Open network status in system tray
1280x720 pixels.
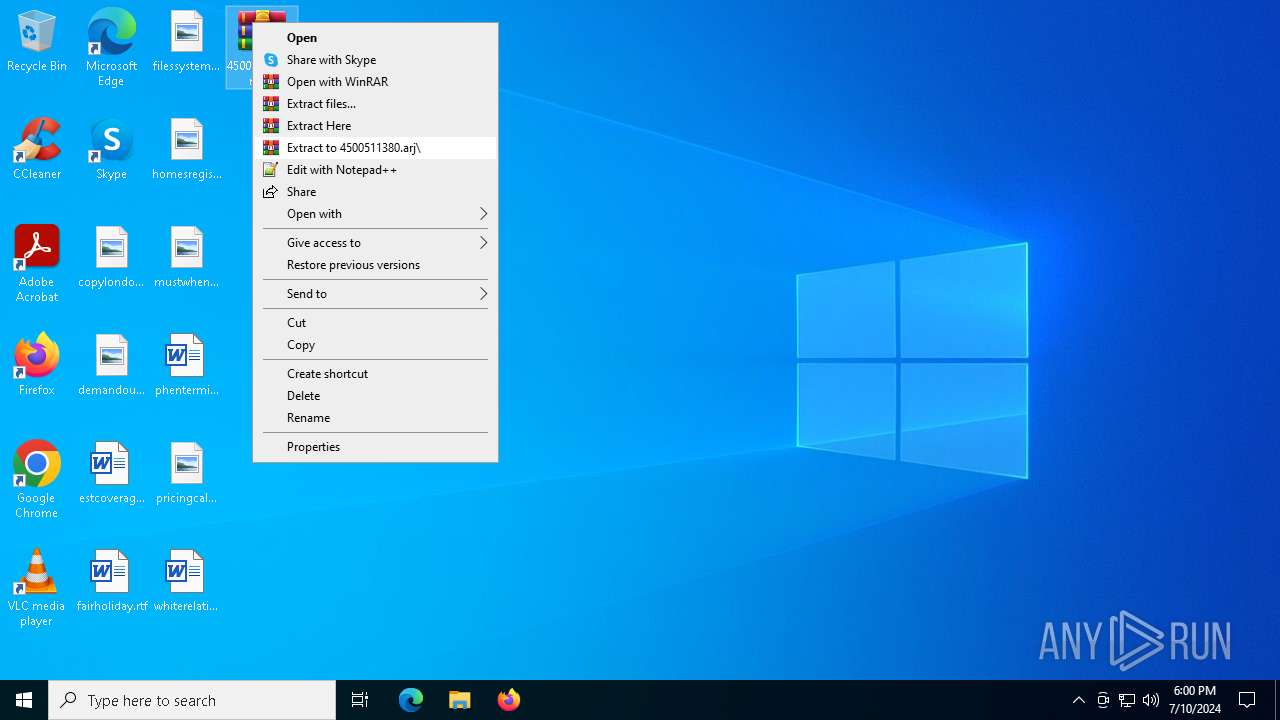(x=1127, y=700)
